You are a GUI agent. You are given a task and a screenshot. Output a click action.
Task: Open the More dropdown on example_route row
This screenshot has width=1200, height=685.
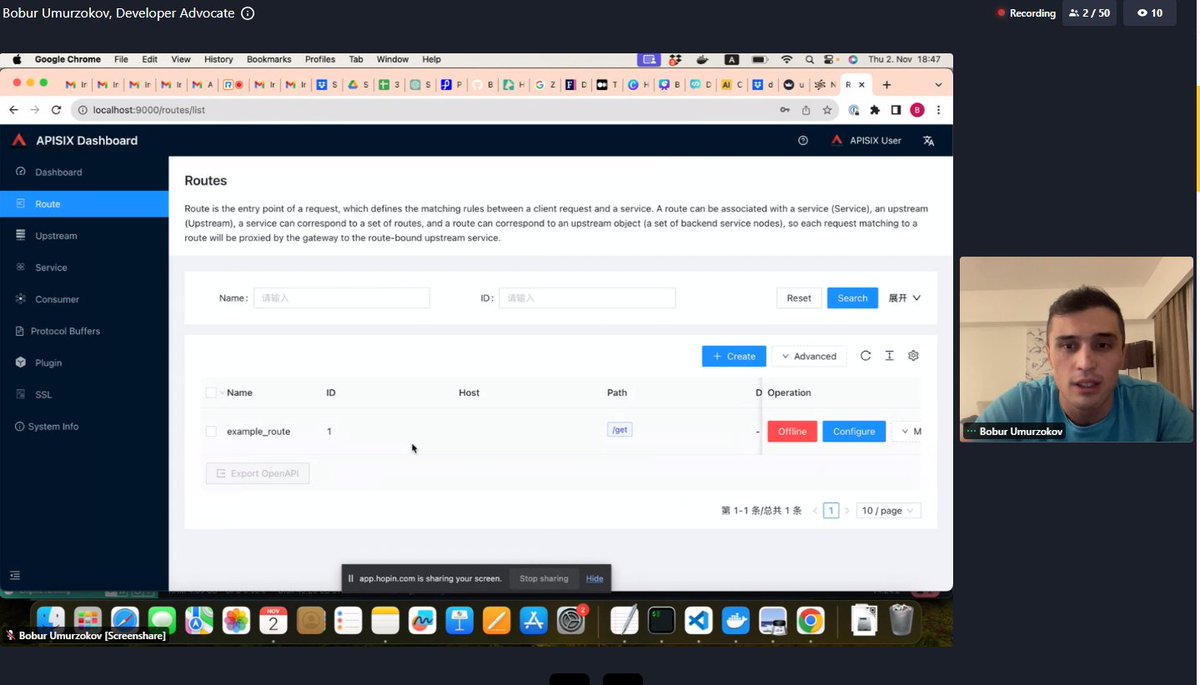910,431
